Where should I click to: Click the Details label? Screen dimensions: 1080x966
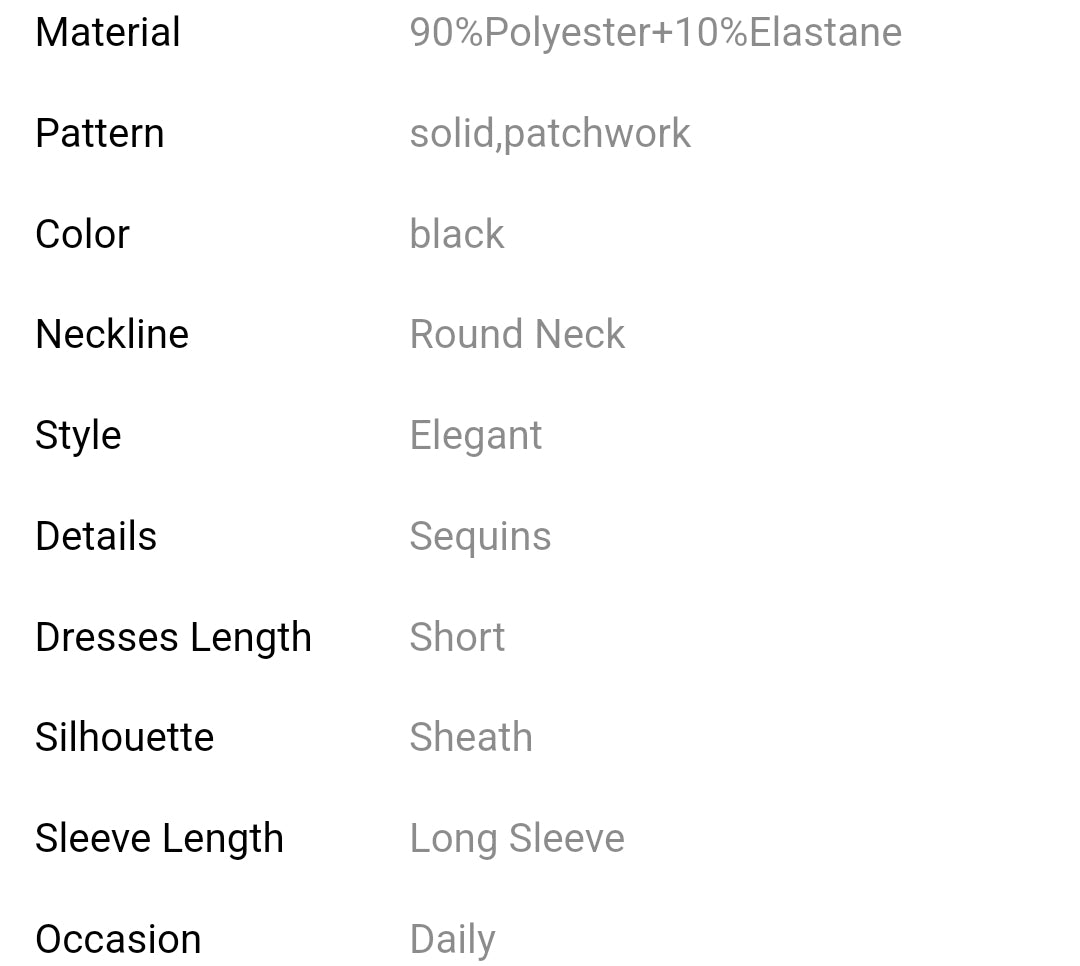coord(96,537)
